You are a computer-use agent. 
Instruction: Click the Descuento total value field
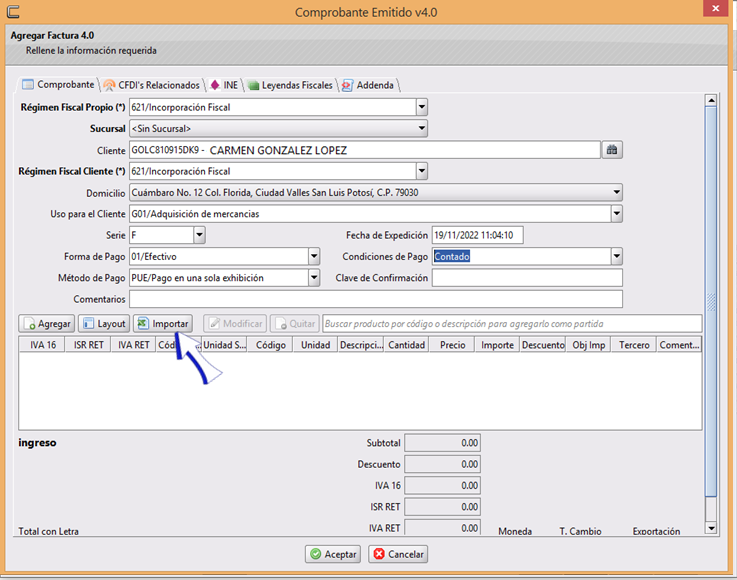[x=442, y=464]
